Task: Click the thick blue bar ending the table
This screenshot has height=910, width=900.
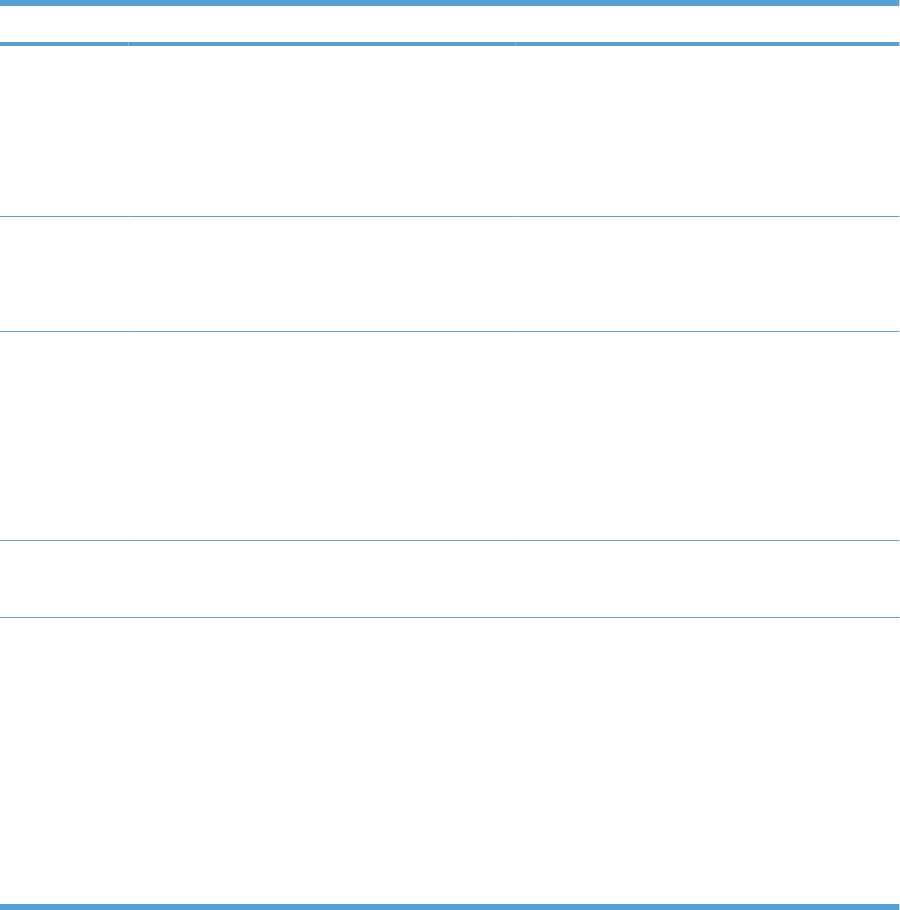Action: point(450,906)
